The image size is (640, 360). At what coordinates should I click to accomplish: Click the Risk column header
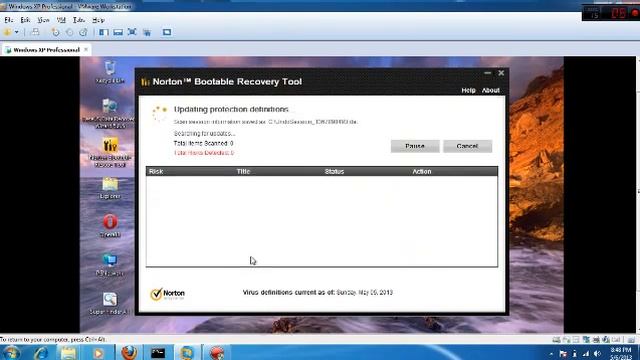tap(156, 171)
